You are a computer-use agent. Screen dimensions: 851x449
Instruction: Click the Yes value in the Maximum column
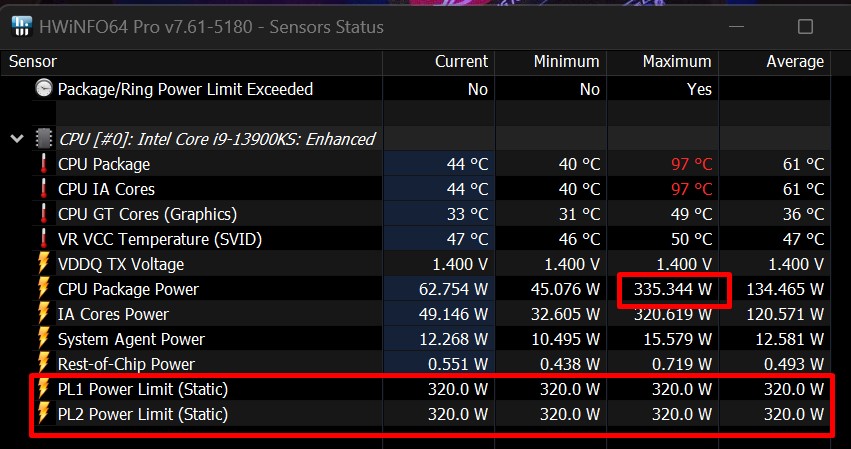click(x=699, y=89)
